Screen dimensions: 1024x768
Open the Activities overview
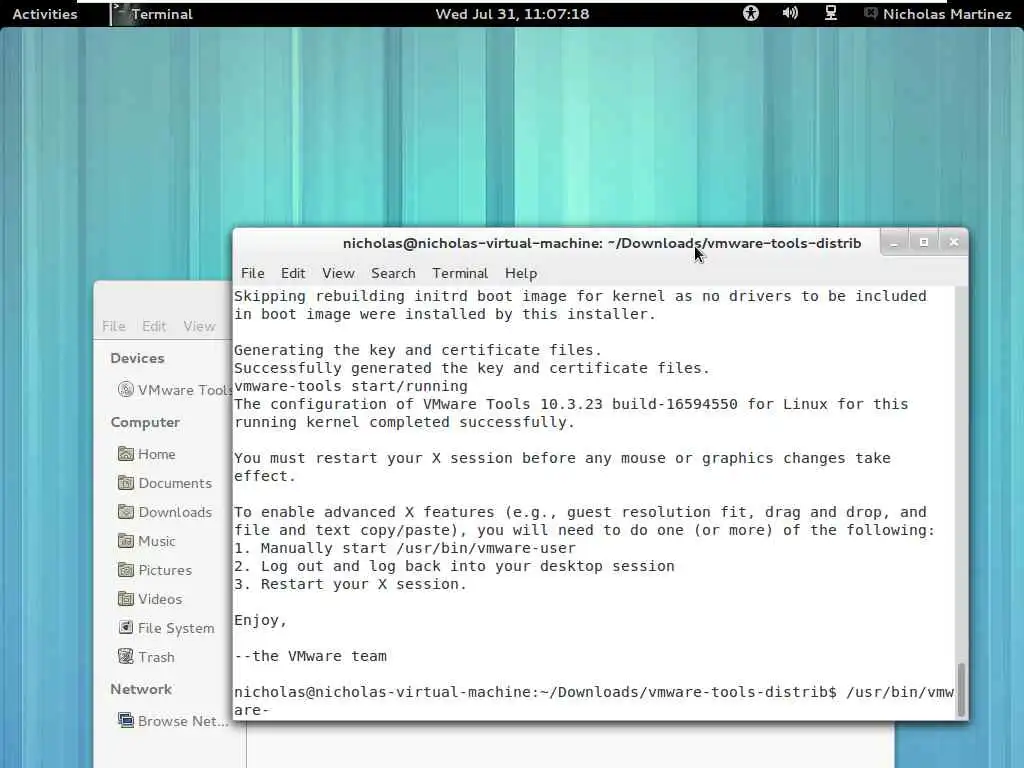point(44,14)
